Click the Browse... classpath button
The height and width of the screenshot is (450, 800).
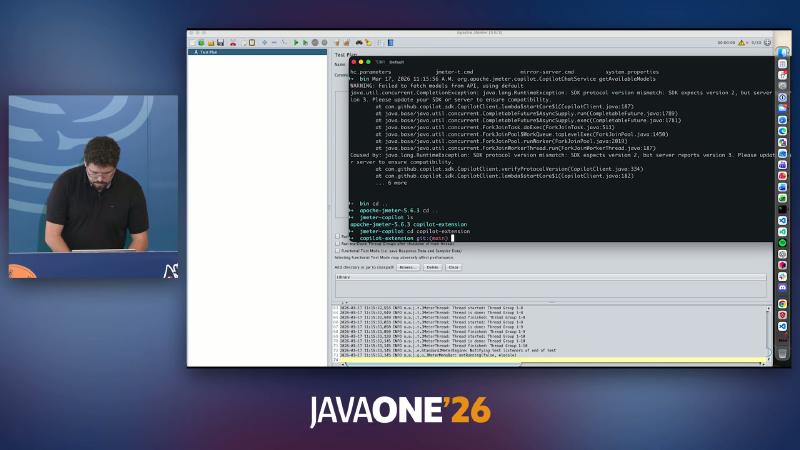[408, 267]
